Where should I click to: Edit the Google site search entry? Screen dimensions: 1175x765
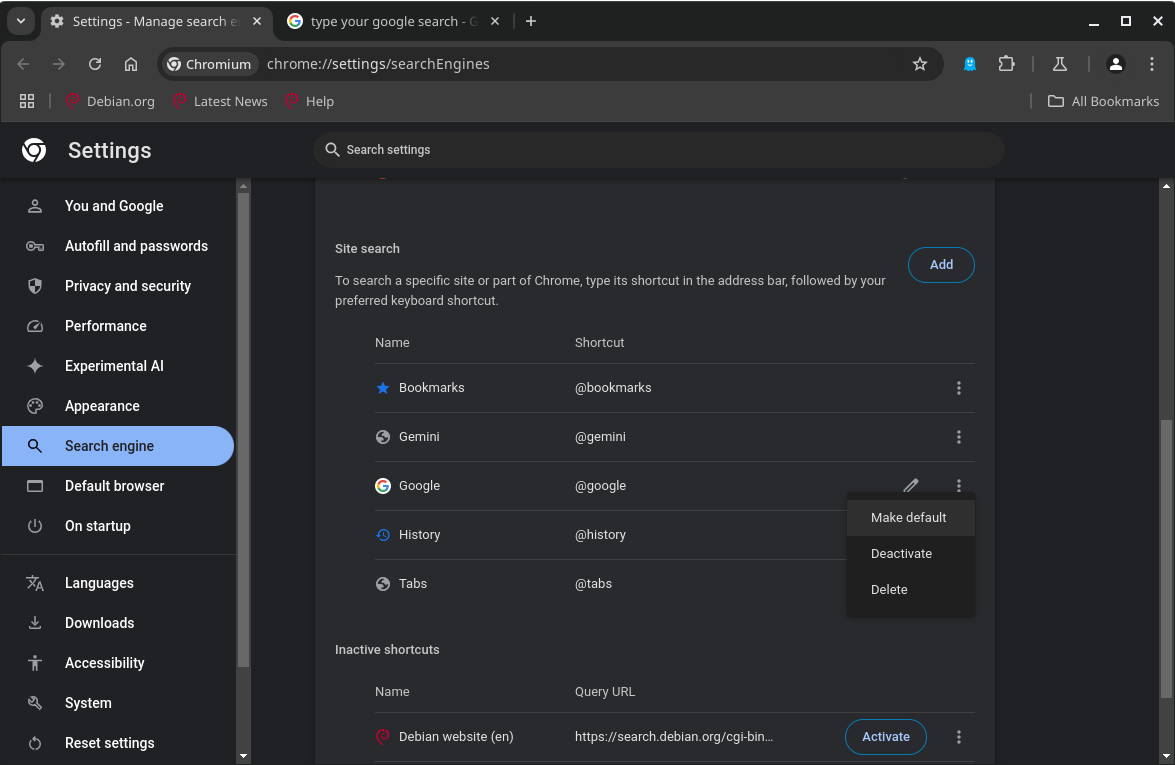click(x=910, y=486)
